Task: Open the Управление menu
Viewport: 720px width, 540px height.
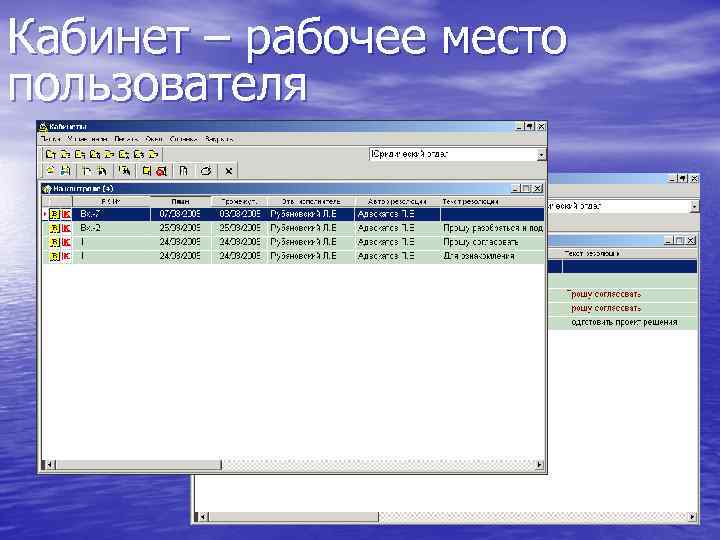Action: [87, 139]
